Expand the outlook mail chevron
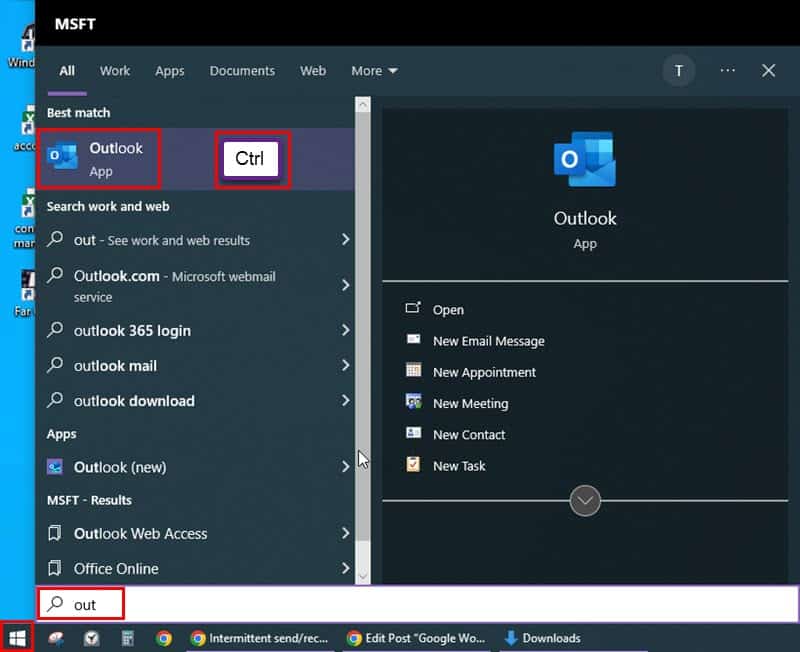800x652 pixels. 345,365
